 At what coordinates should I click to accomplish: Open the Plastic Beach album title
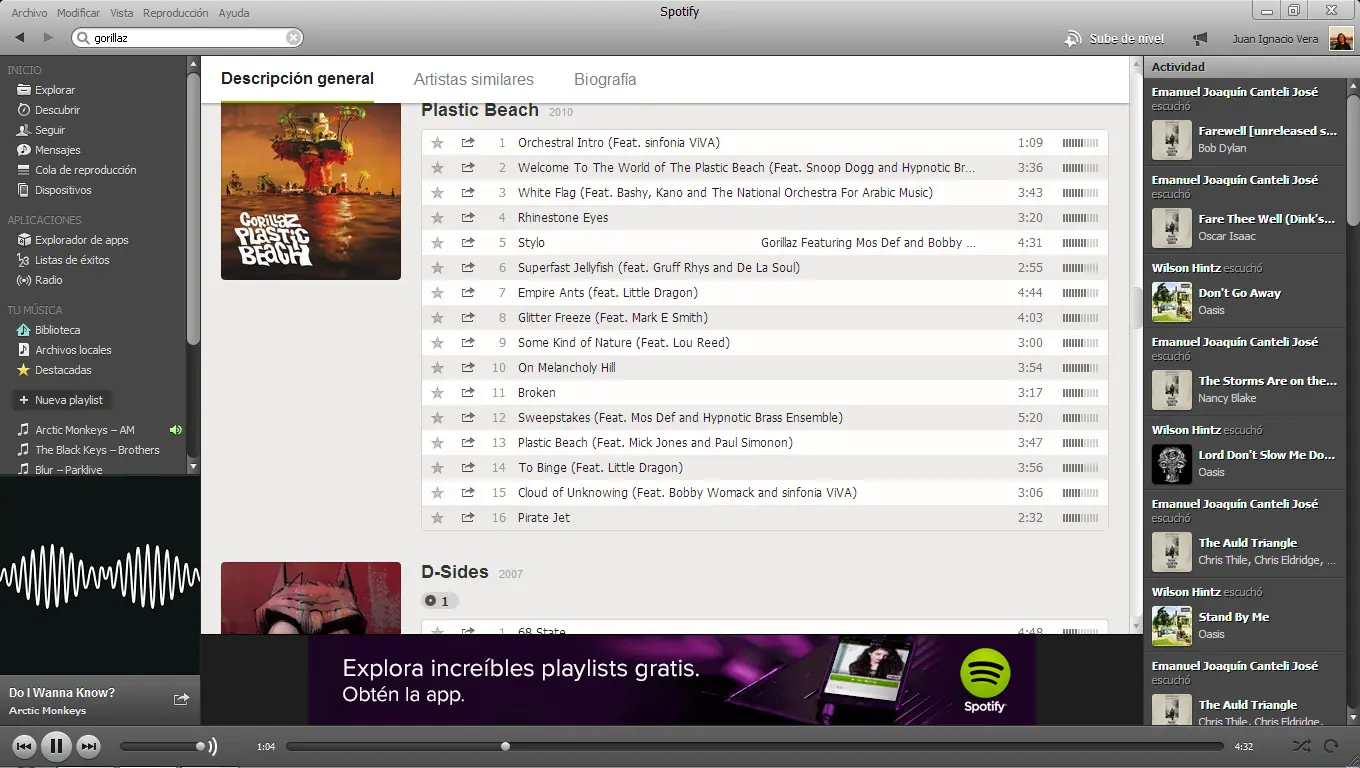pos(480,110)
